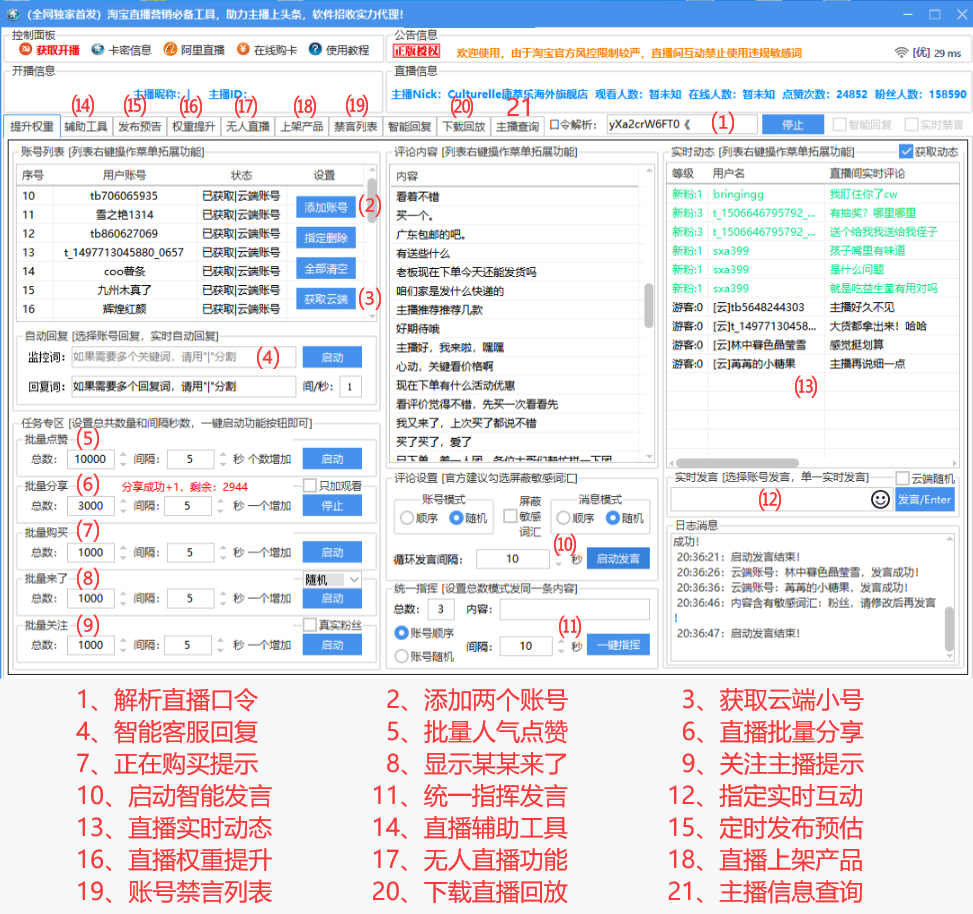Enable the 只加观看 checkbox
The height and width of the screenshot is (914, 973).
(309, 485)
